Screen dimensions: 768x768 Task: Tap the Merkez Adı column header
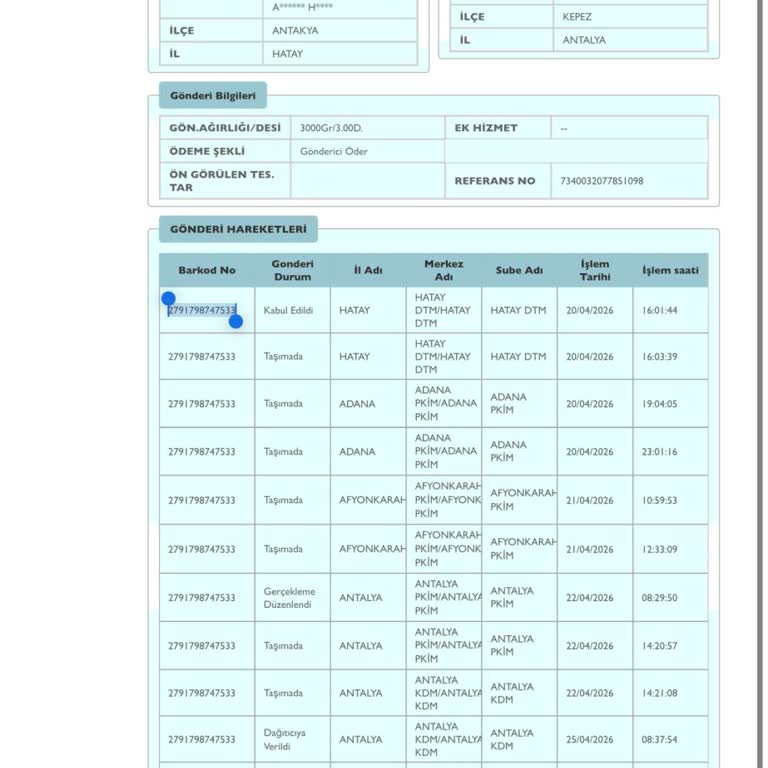pos(443,270)
